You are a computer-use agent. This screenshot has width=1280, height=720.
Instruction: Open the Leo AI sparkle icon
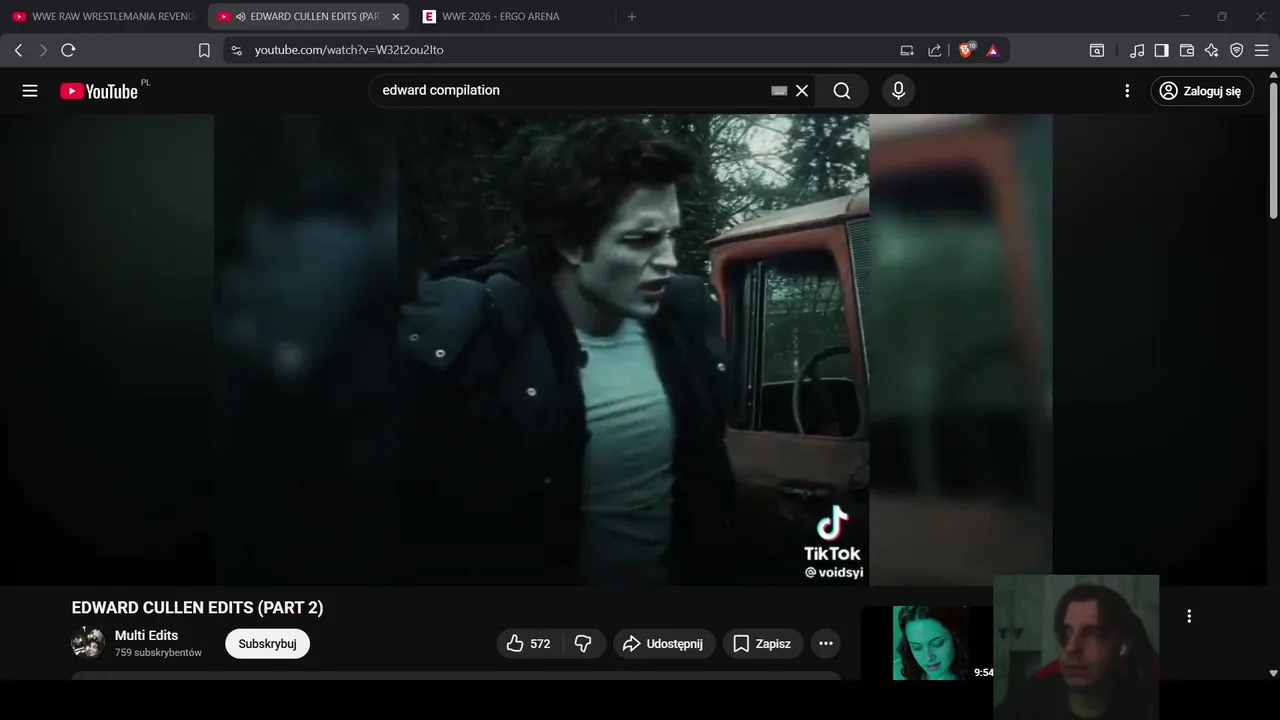point(1212,50)
